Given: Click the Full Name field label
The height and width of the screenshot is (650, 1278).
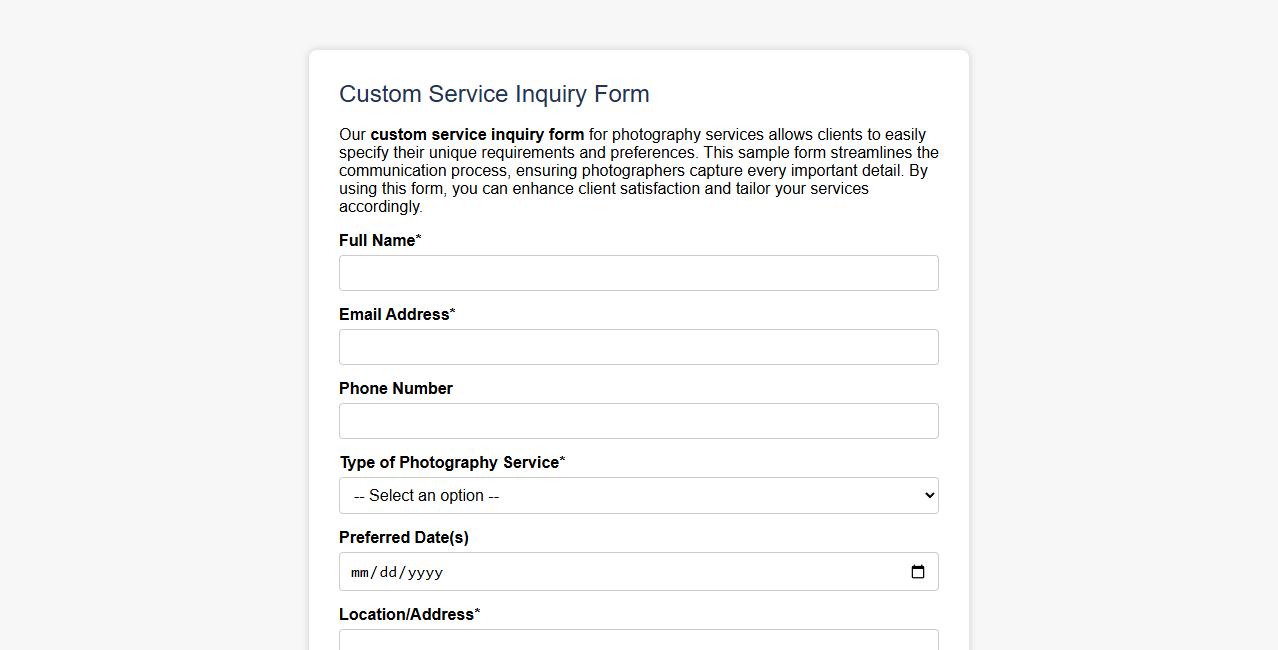Looking at the screenshot, I should tap(377, 240).
